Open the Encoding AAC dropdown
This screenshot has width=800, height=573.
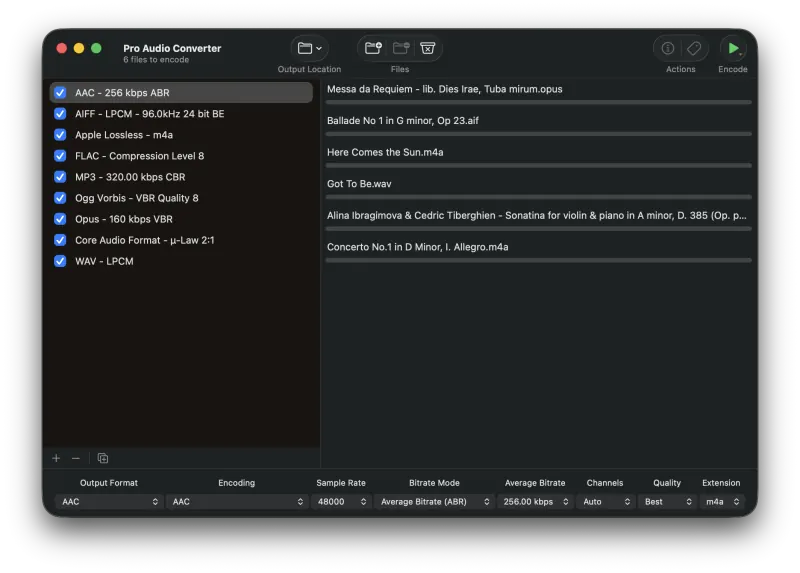pyautogui.click(x=236, y=502)
